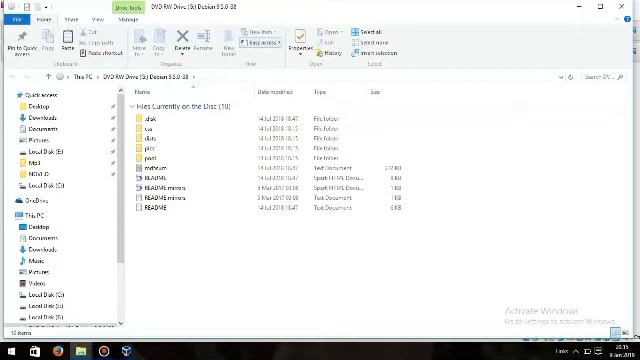
Task: Select the dists folder
Action: point(150,138)
